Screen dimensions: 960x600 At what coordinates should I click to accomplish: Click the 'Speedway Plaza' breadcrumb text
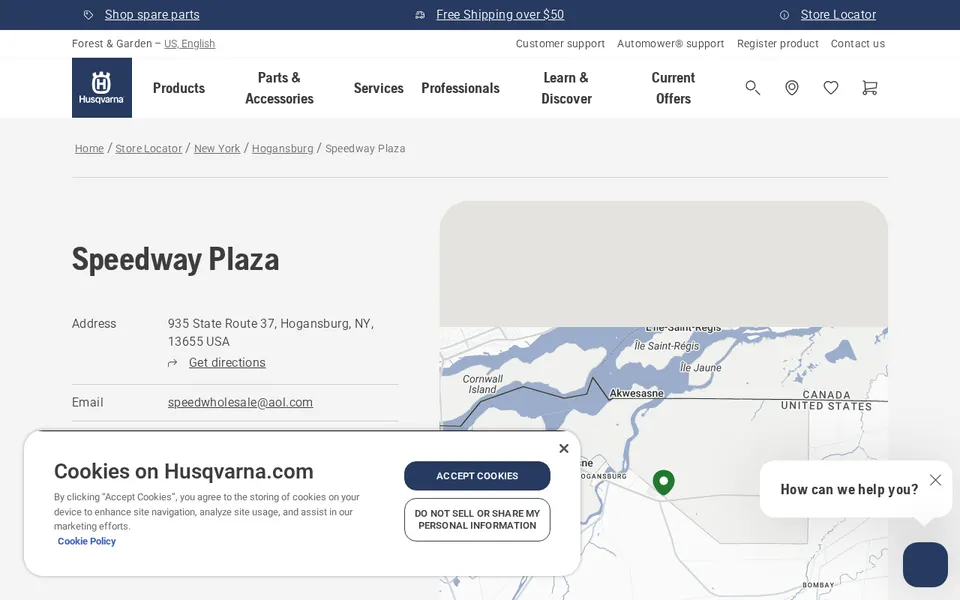[x=365, y=148]
